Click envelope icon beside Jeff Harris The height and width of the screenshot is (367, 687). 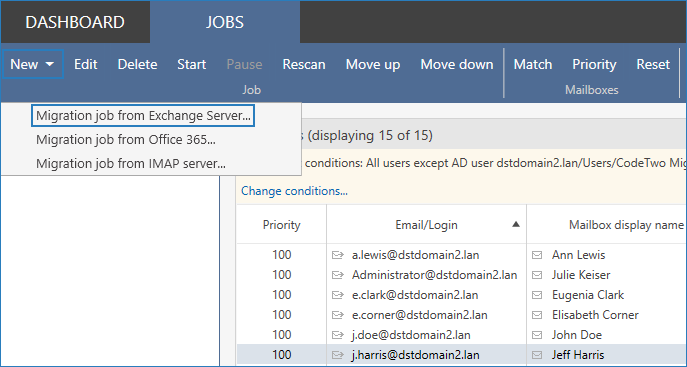click(x=537, y=355)
